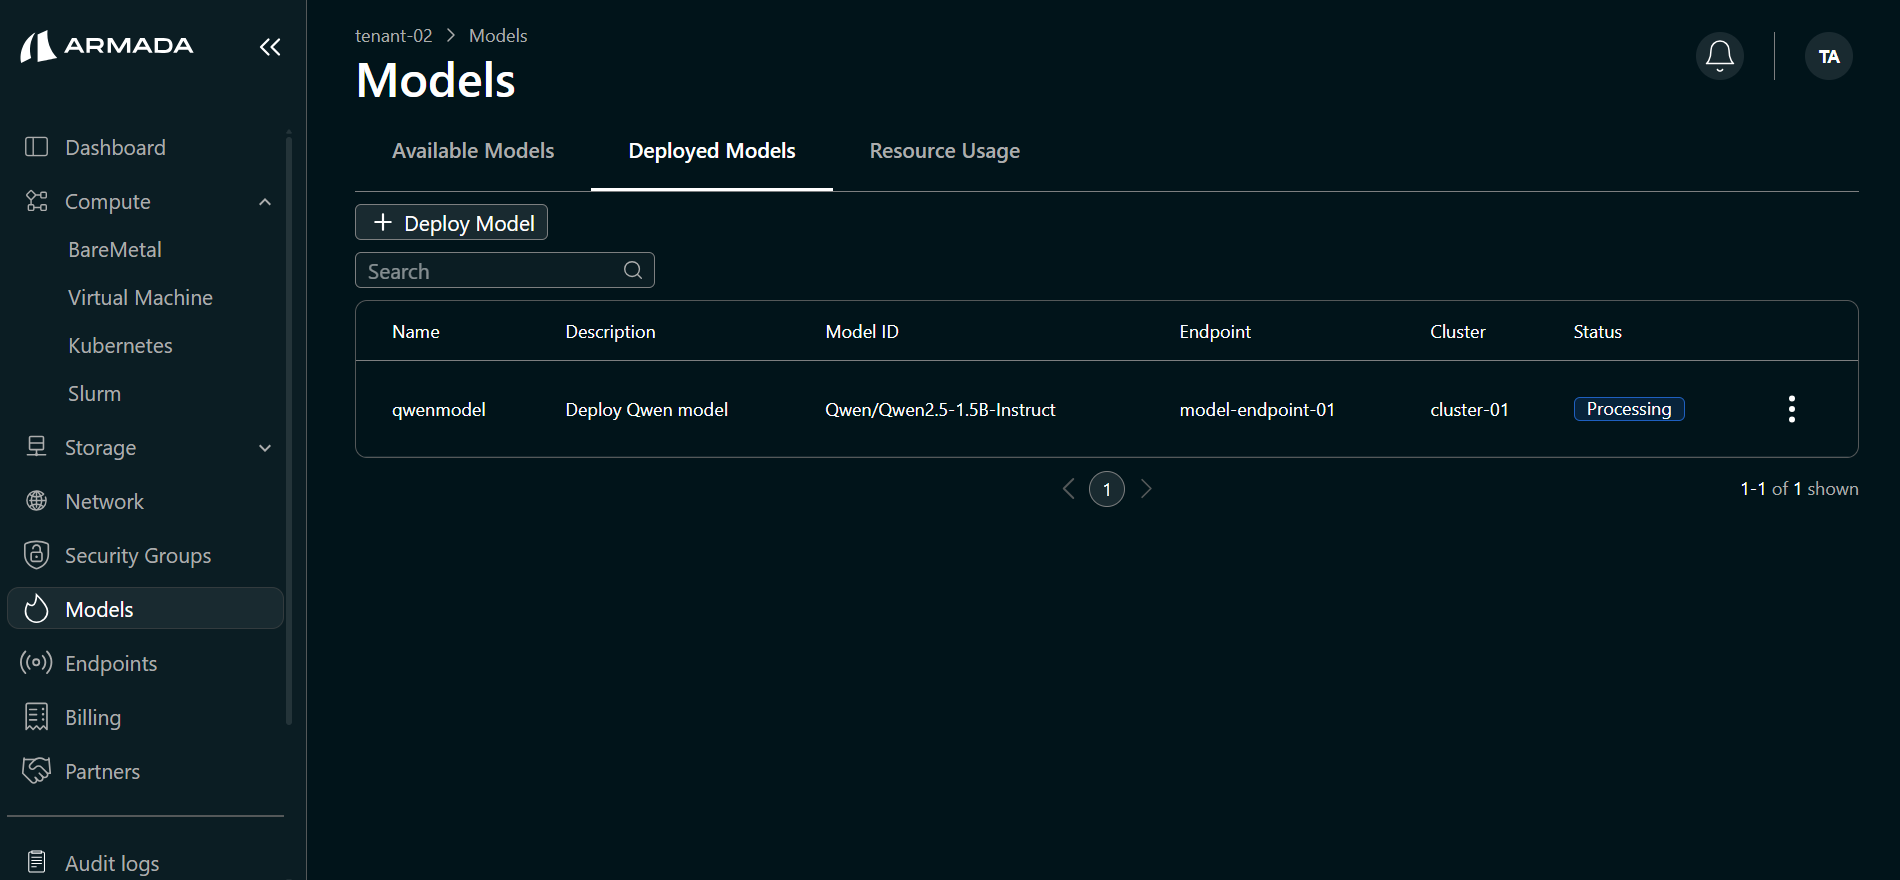Click the Endpoints broadcast icon
Viewport: 1900px width, 880px height.
click(36, 663)
